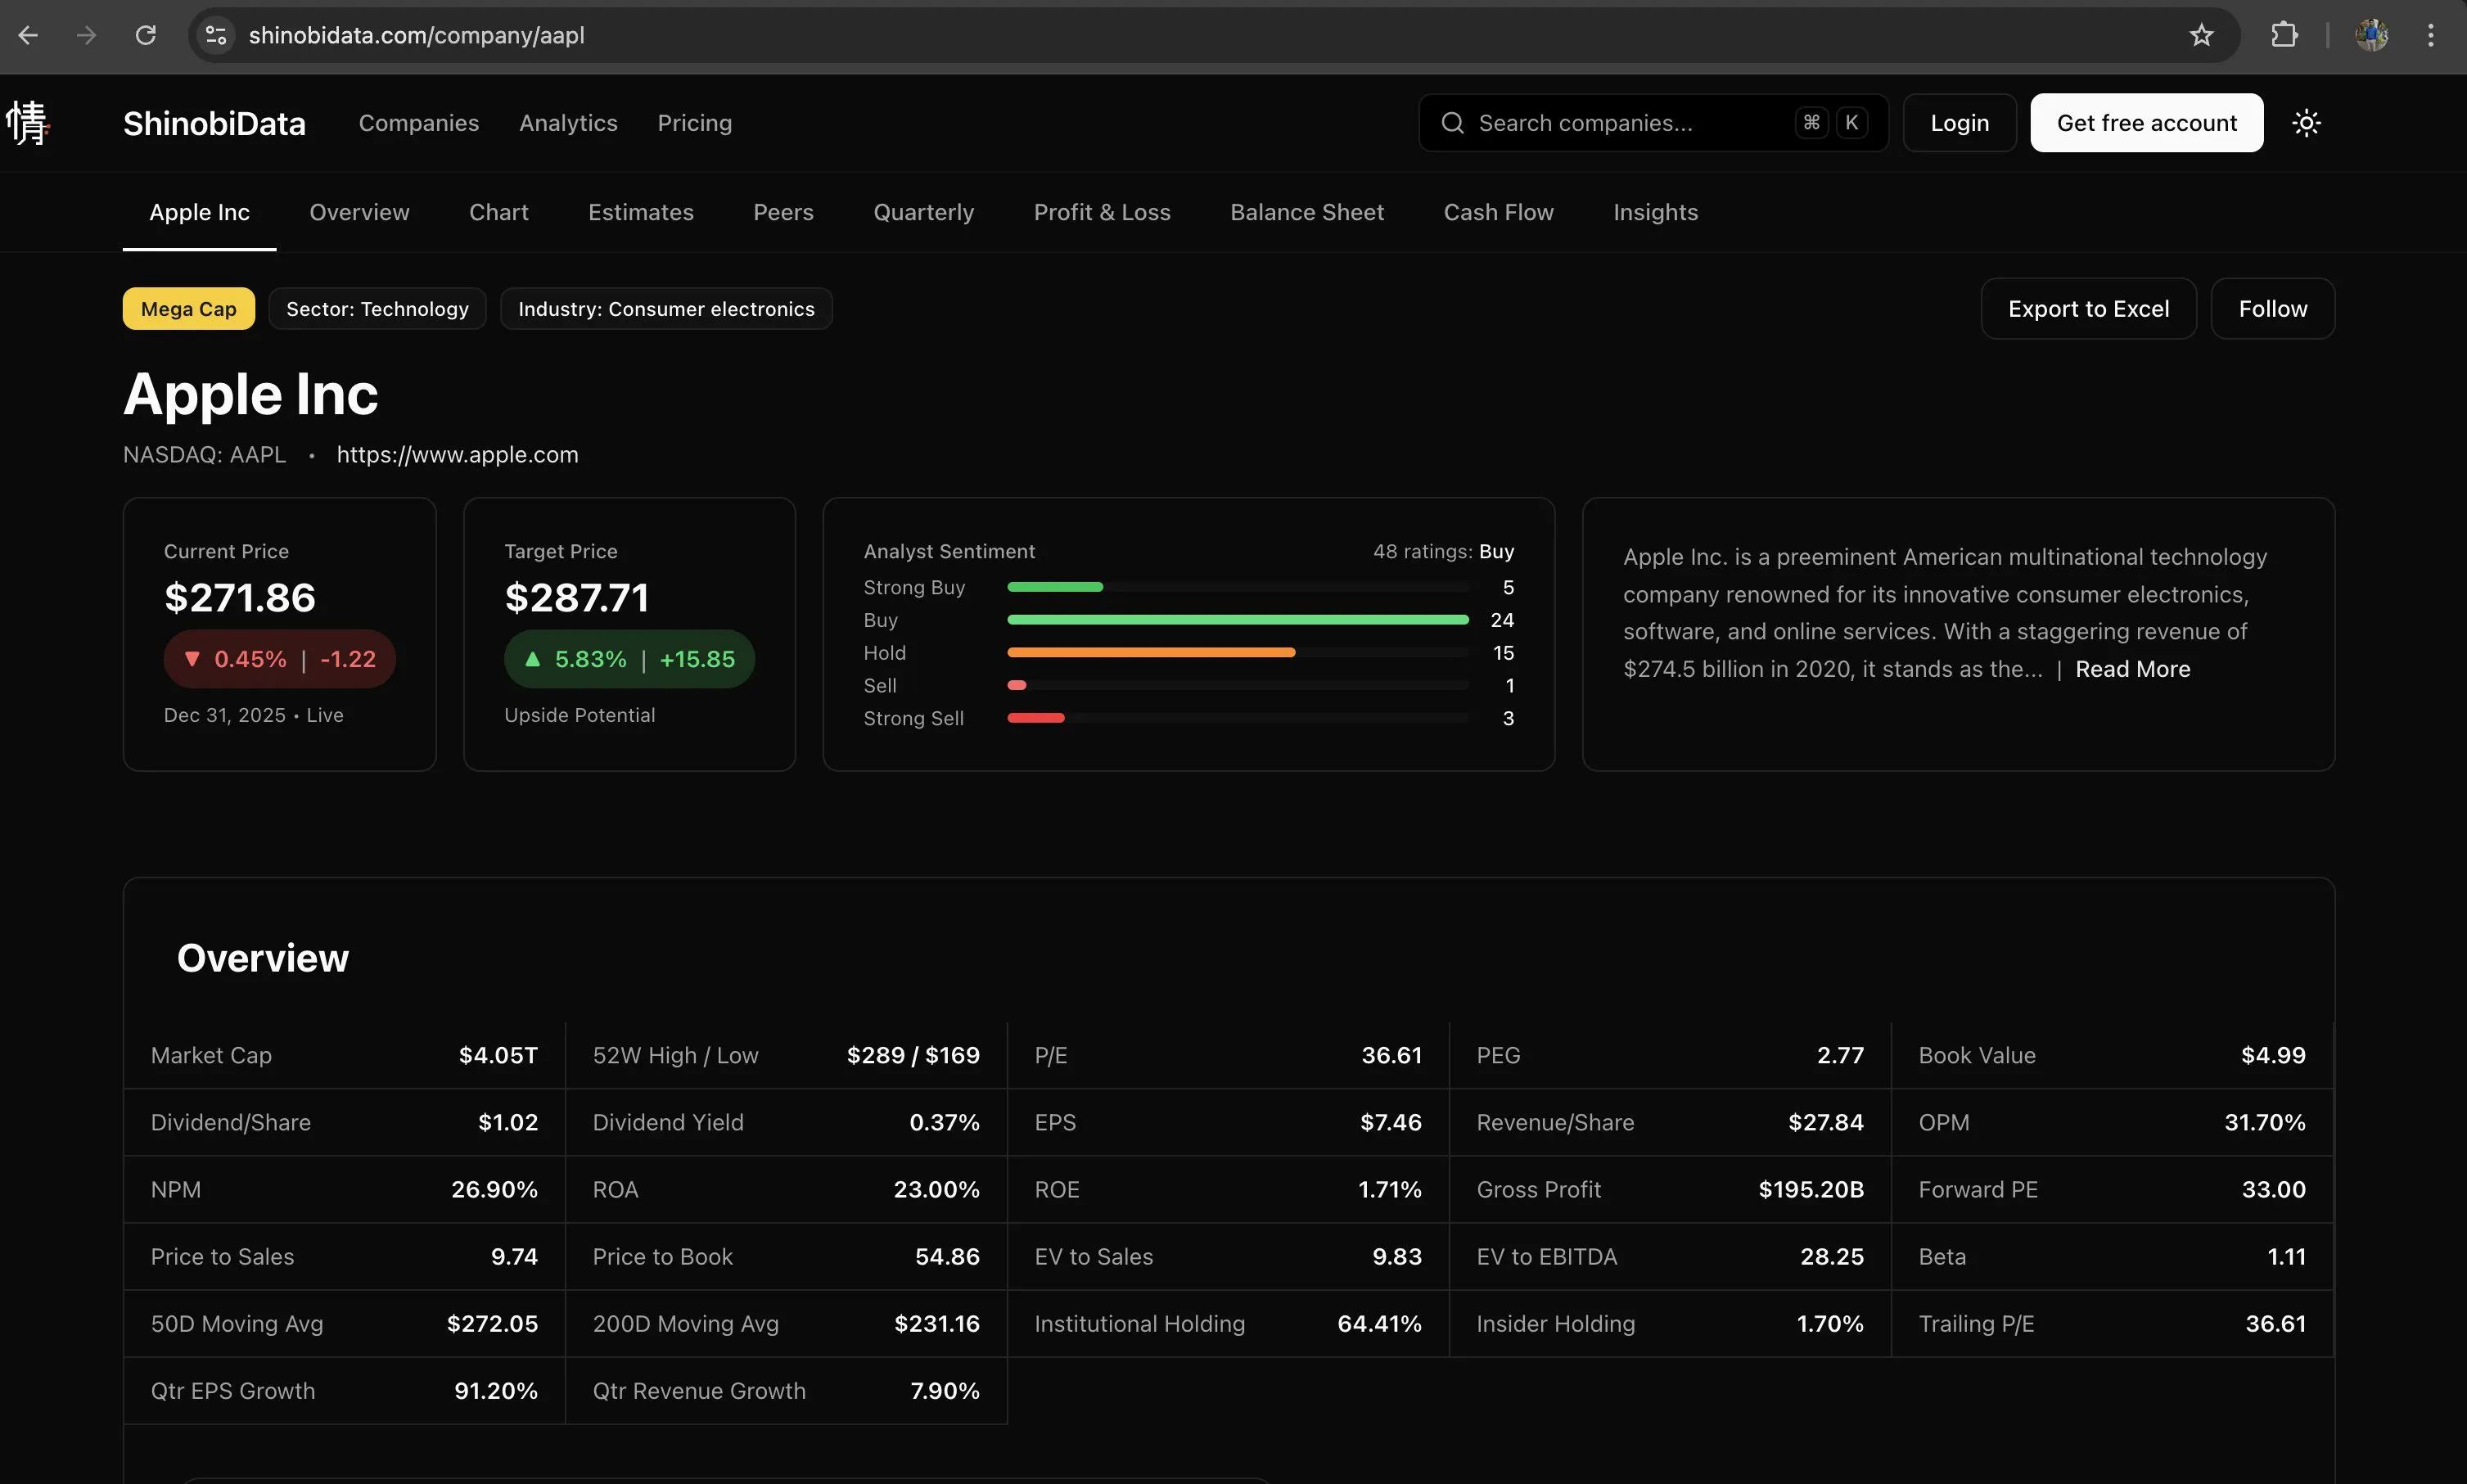Click the Sell sentiment bar
Screen dimensions: 2467x1484
click(1237, 685)
